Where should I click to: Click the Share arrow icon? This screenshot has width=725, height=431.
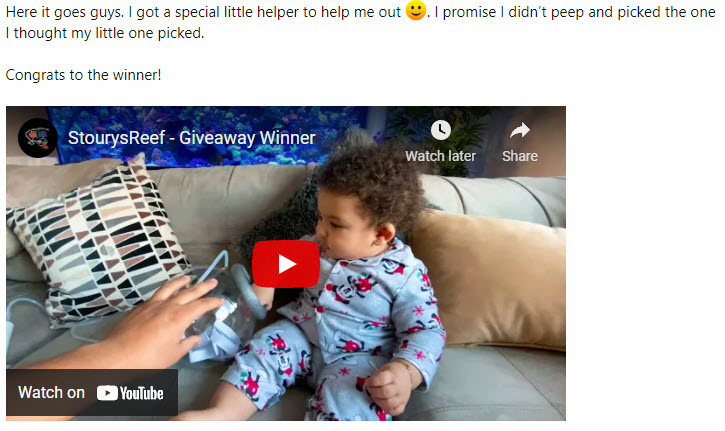point(520,130)
